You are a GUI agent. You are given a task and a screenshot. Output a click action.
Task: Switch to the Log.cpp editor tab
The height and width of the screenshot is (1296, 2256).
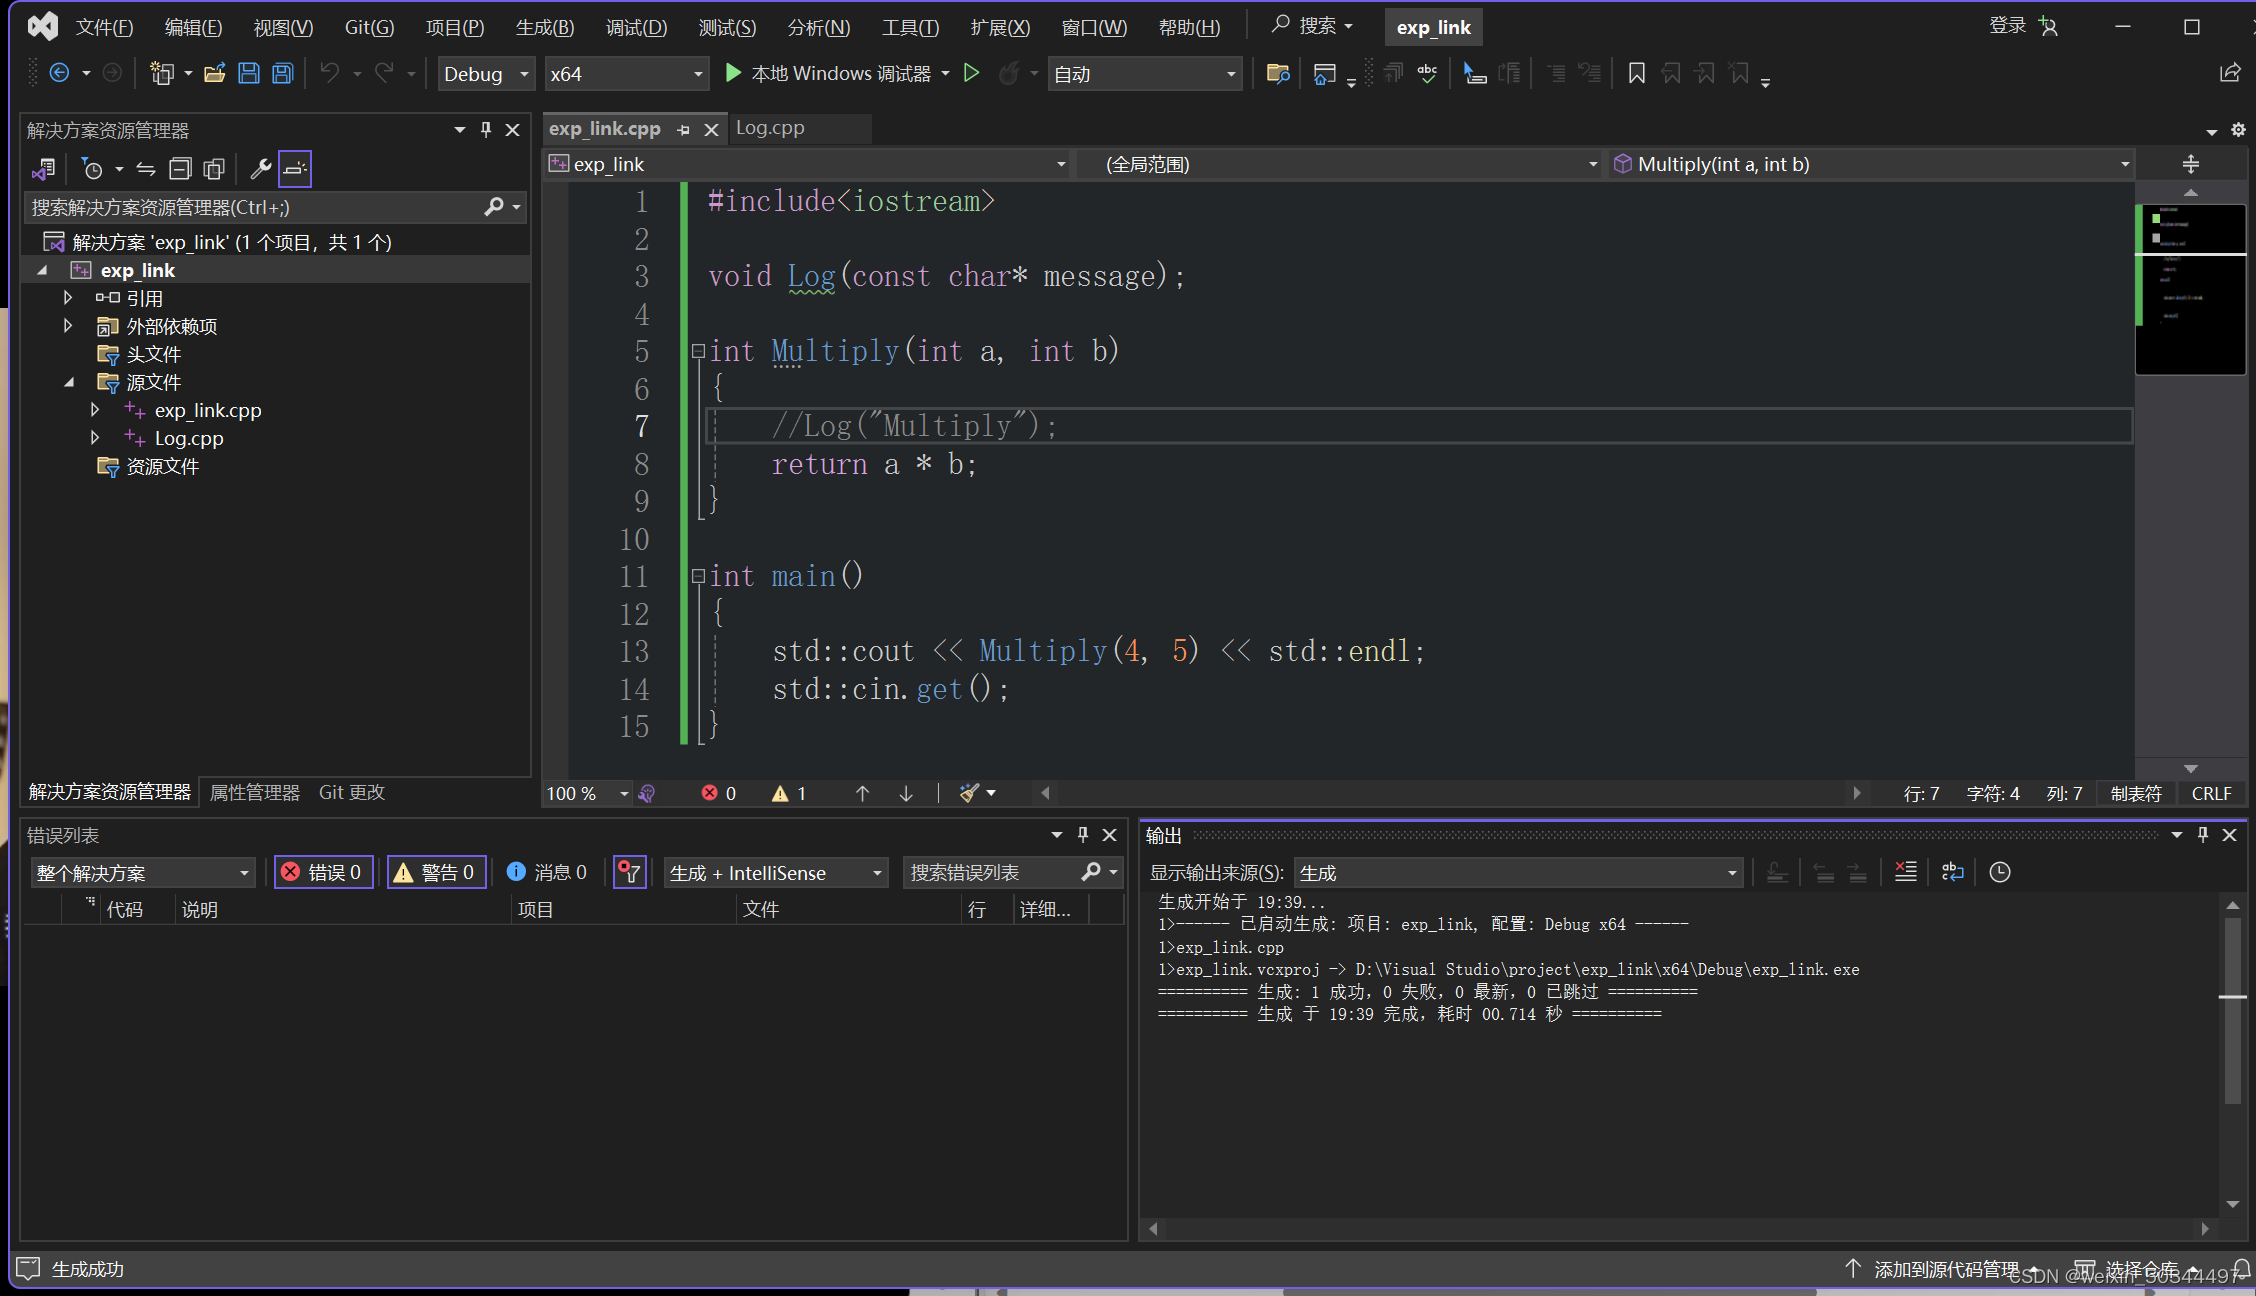[x=770, y=128]
